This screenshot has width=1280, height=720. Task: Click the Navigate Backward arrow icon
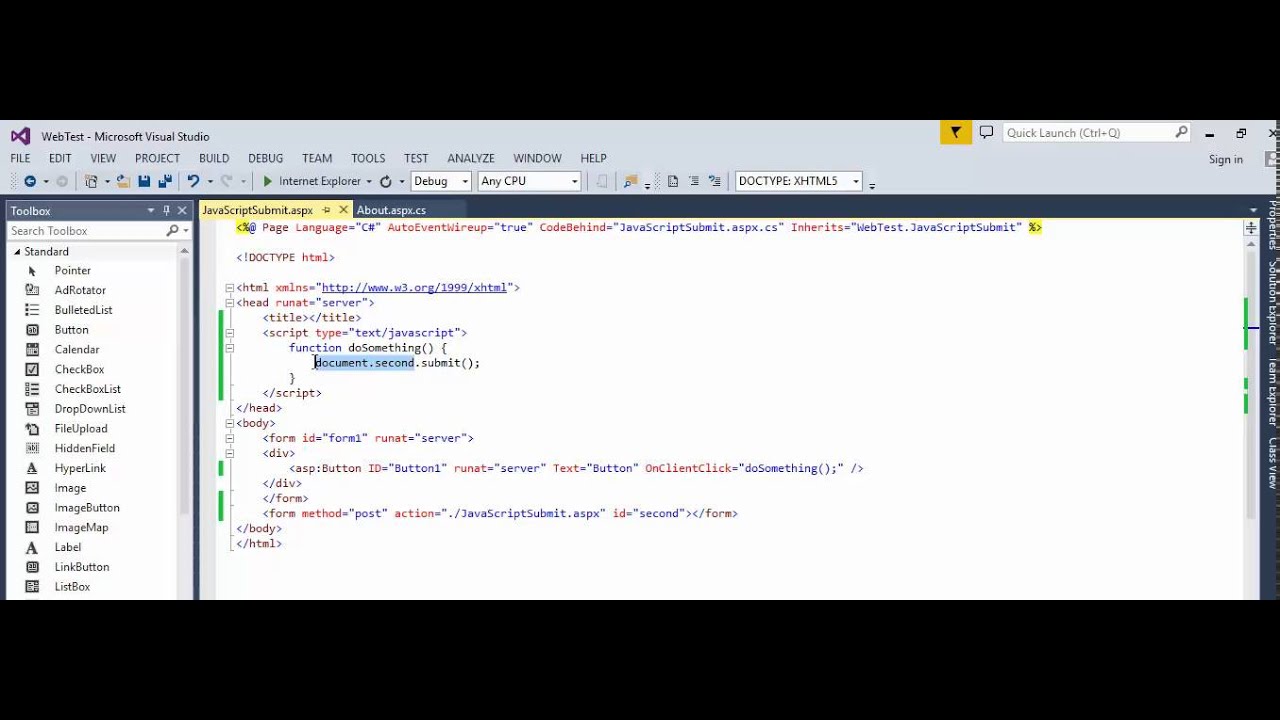(x=30, y=181)
